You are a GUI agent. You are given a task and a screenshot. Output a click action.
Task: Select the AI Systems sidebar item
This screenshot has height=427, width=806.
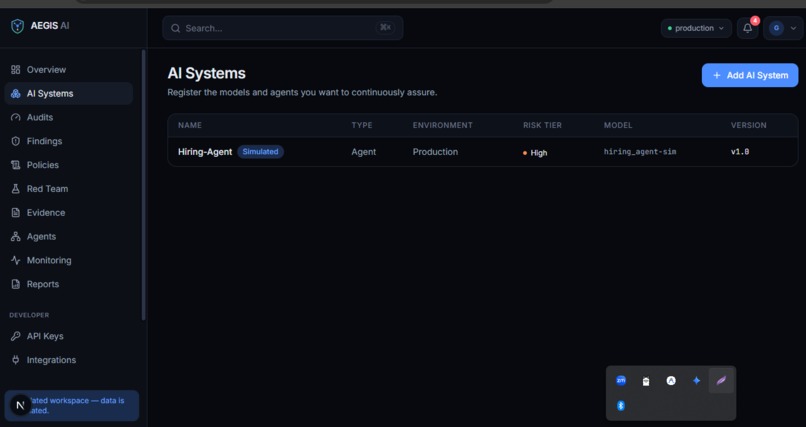point(68,94)
